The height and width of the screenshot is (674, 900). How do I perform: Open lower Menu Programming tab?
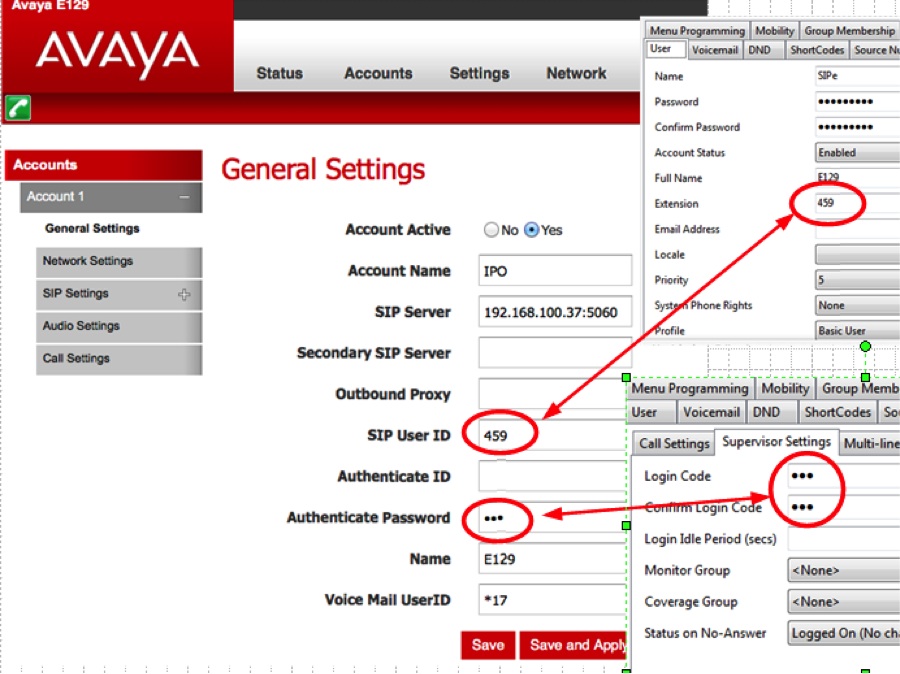(690, 389)
